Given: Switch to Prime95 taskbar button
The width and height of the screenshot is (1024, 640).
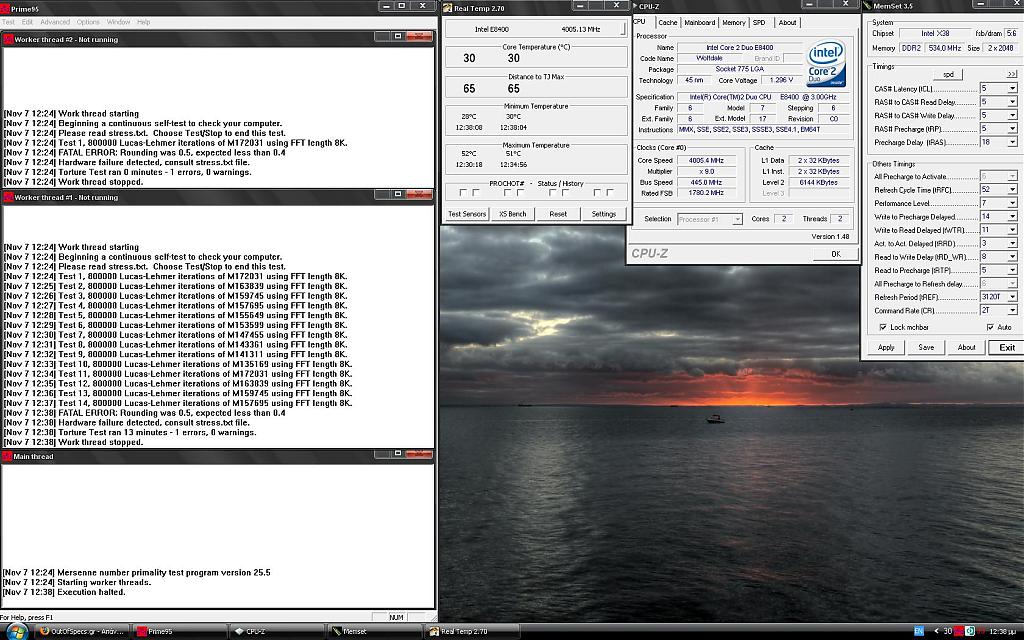Looking at the screenshot, I should click(x=178, y=632).
